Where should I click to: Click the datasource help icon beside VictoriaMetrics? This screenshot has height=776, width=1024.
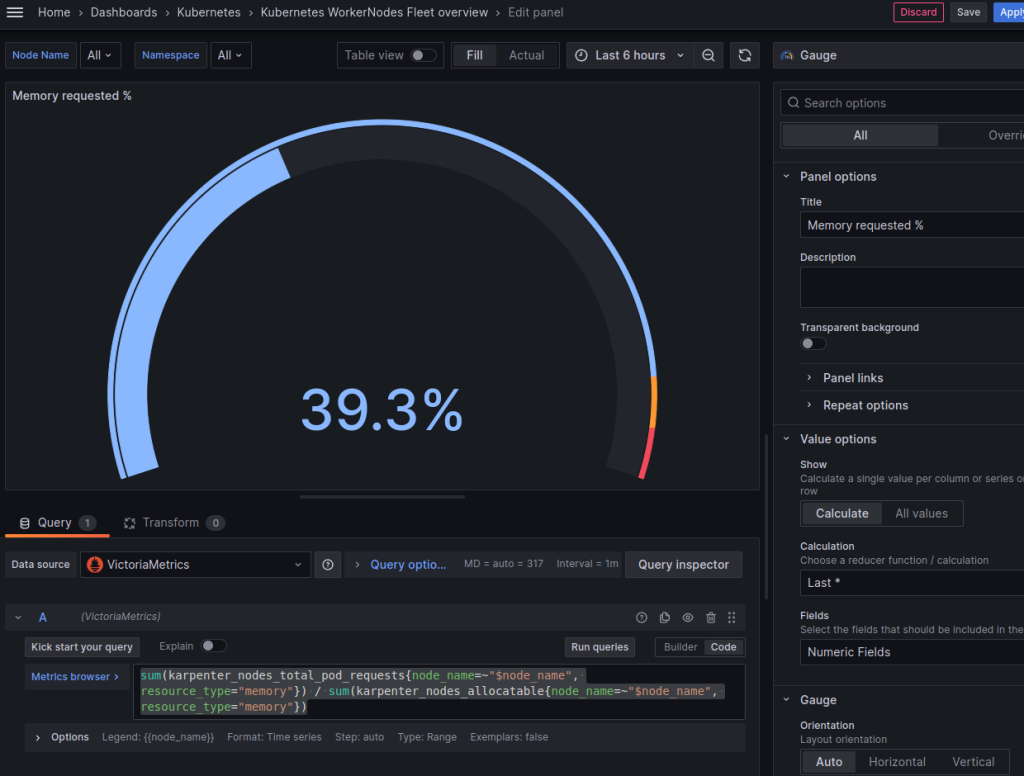[327, 564]
